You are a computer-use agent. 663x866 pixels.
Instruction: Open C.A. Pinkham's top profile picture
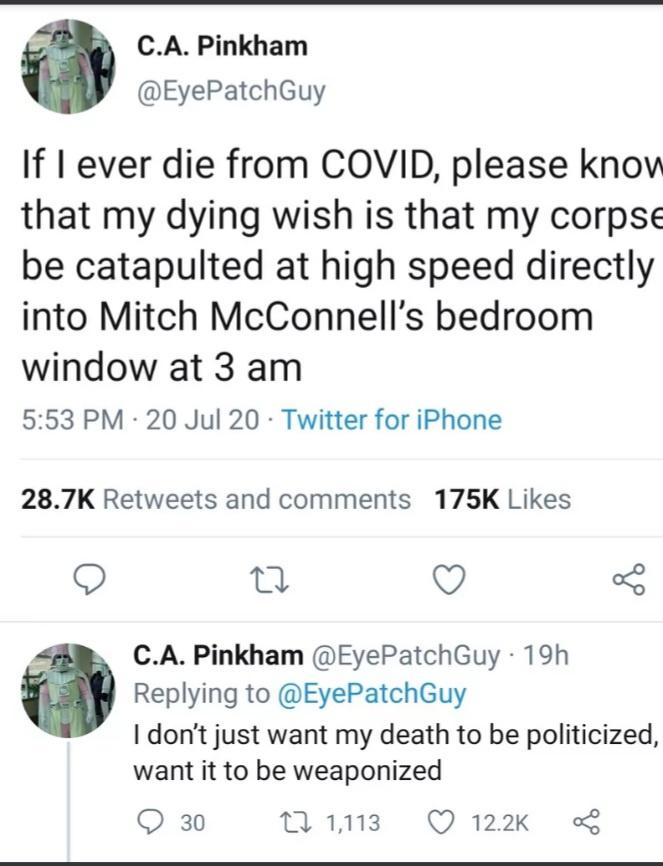68,66
